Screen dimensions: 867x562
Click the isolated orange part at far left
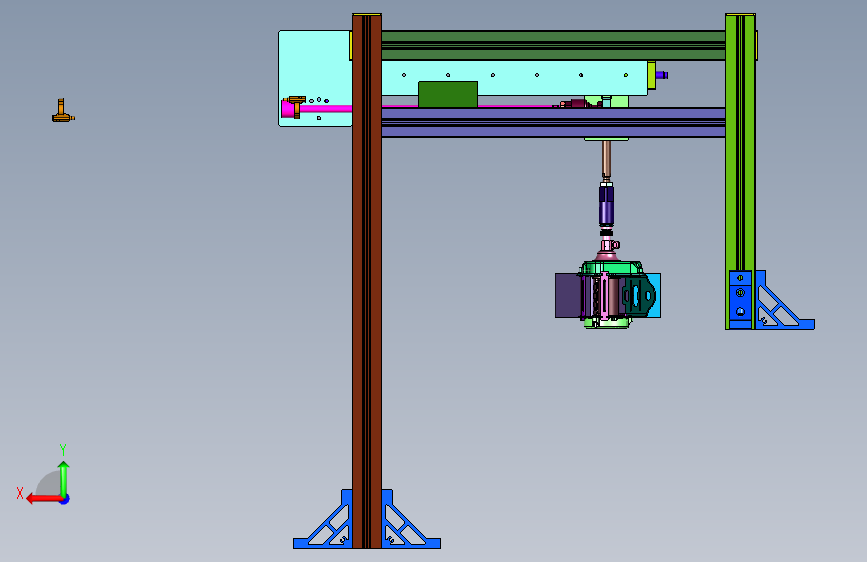click(x=62, y=111)
